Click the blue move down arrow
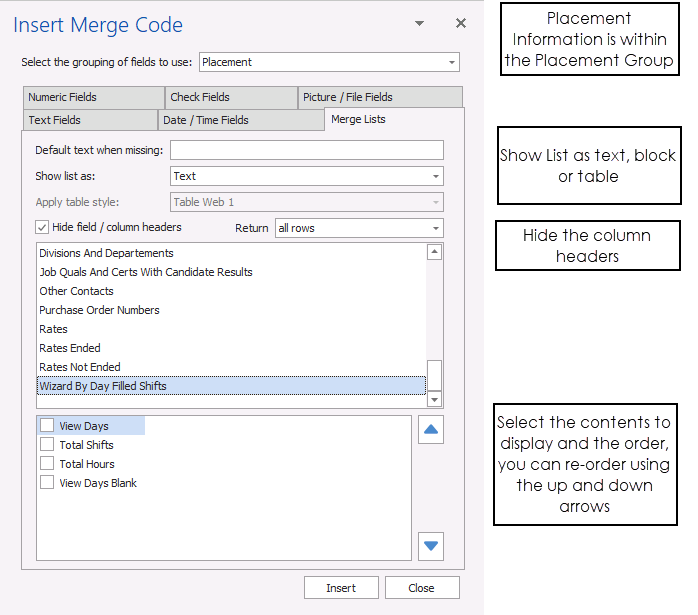Viewport: 698px width, 615px height. (x=431, y=546)
